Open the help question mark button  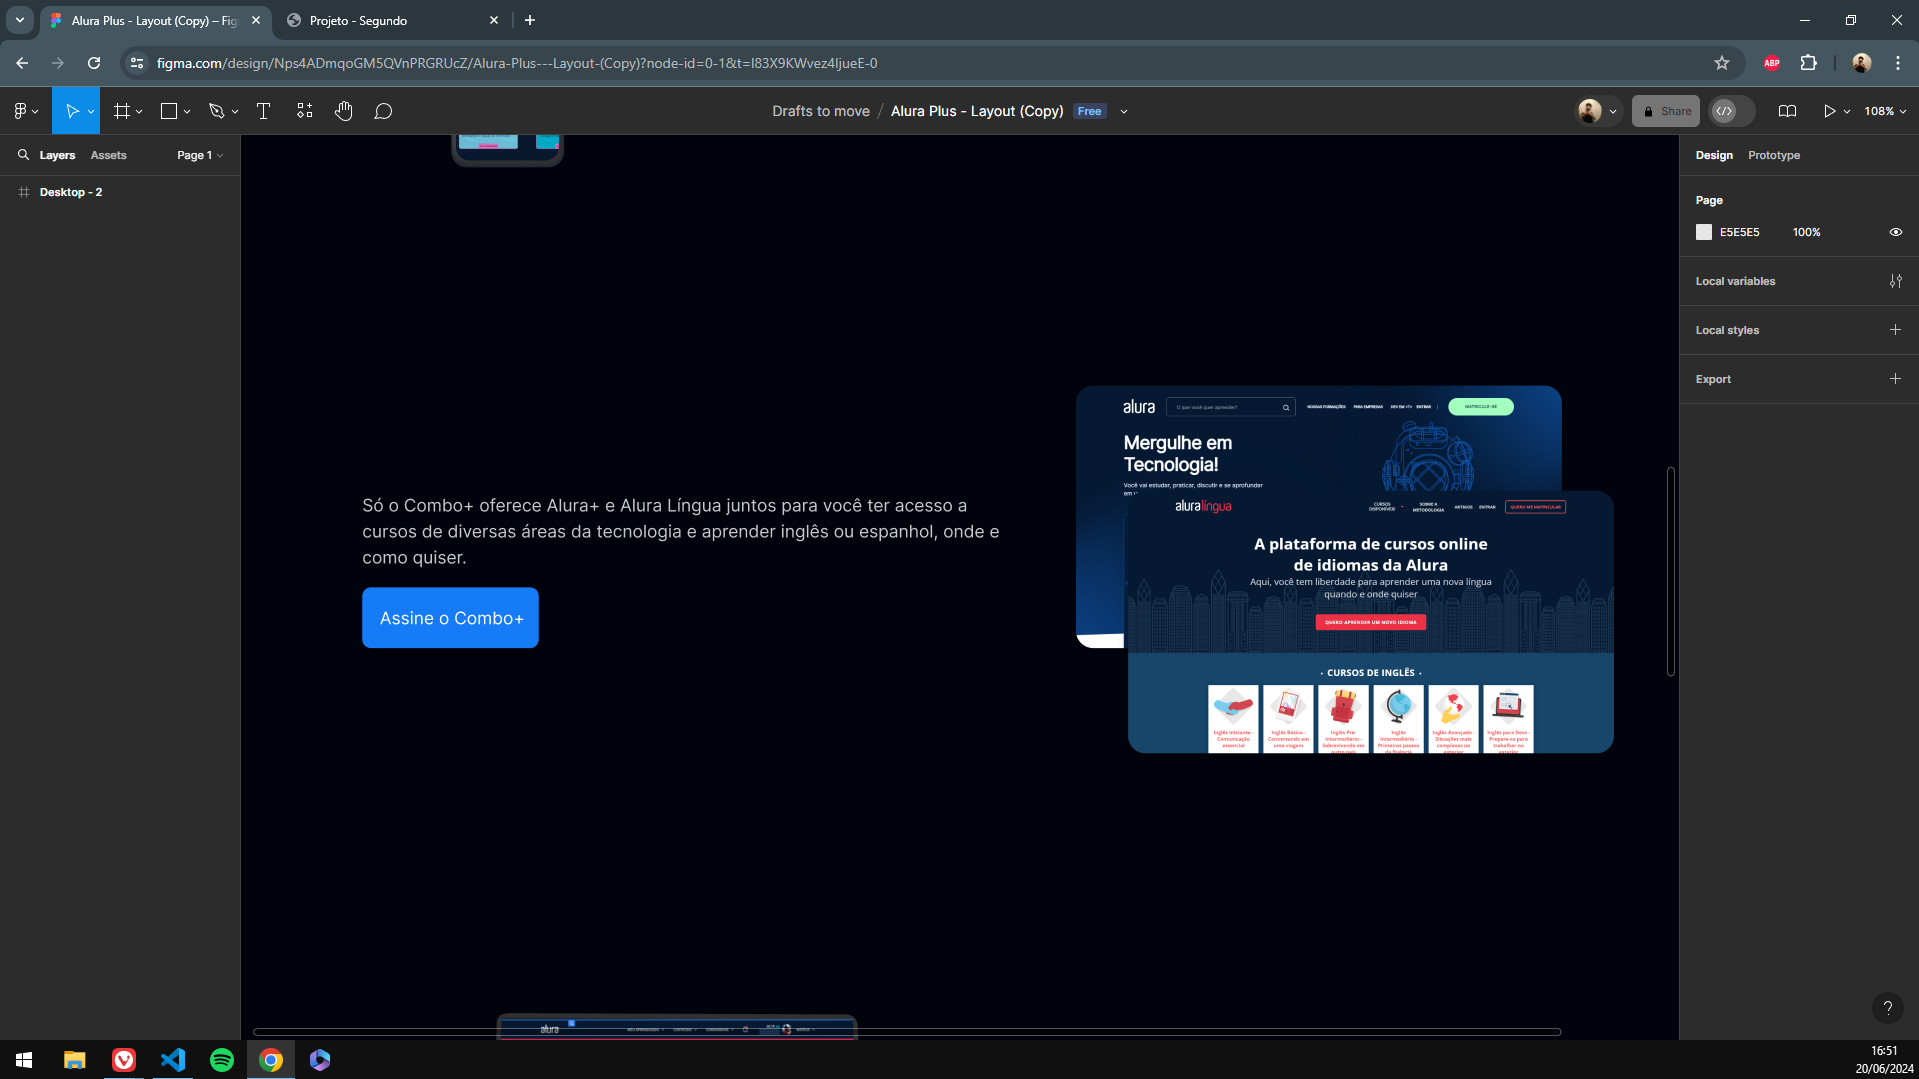coord(1887,1008)
